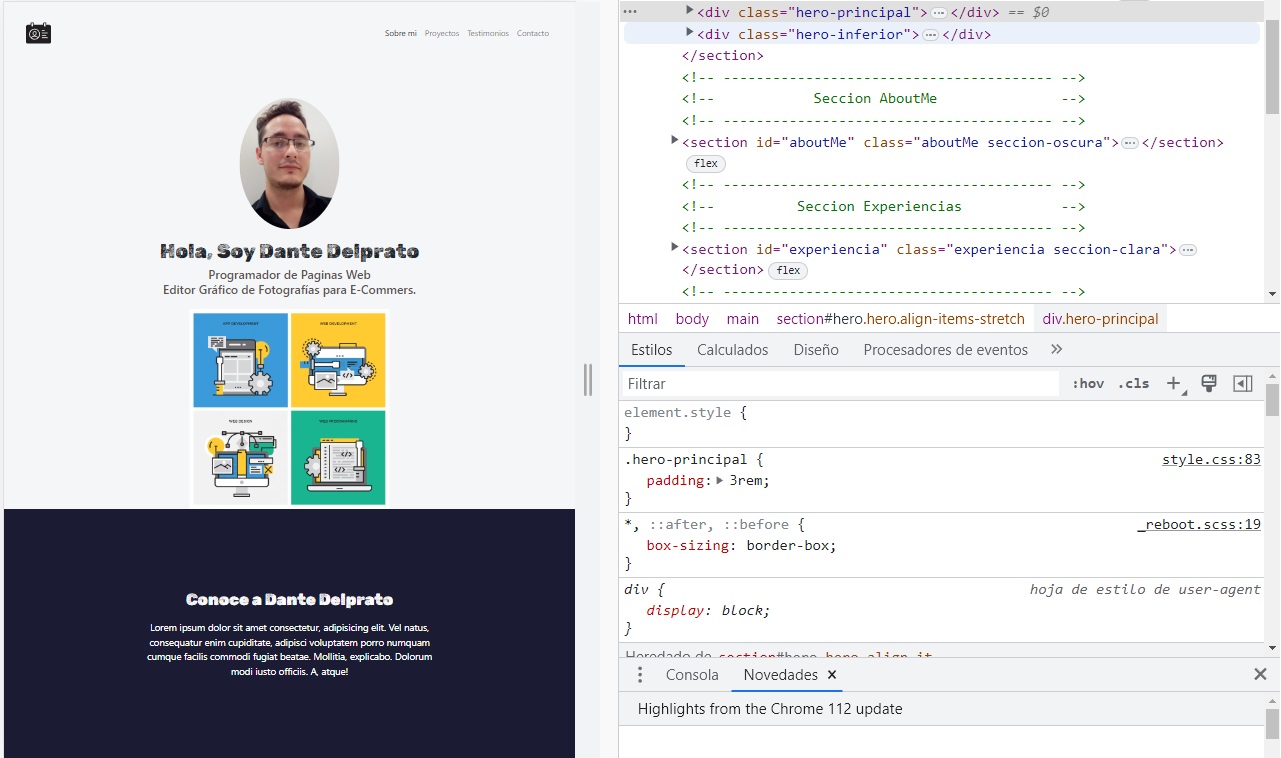Close the bottom drawer panel
This screenshot has height=758, width=1281.
[x=1260, y=675]
